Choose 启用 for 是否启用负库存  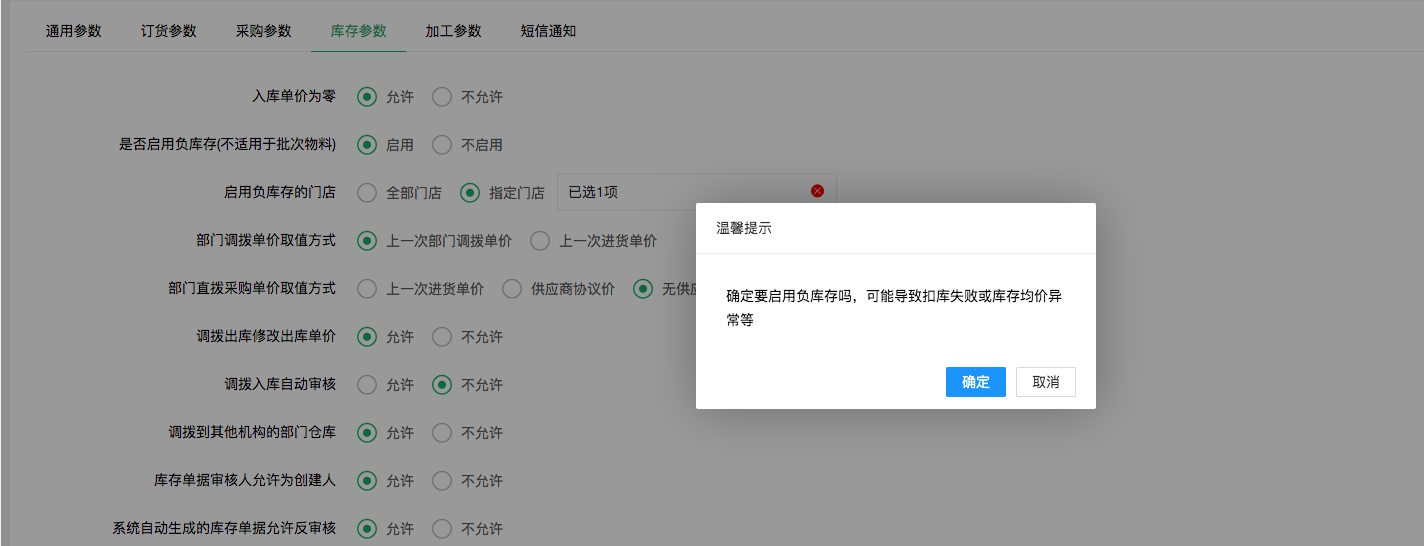[367, 145]
